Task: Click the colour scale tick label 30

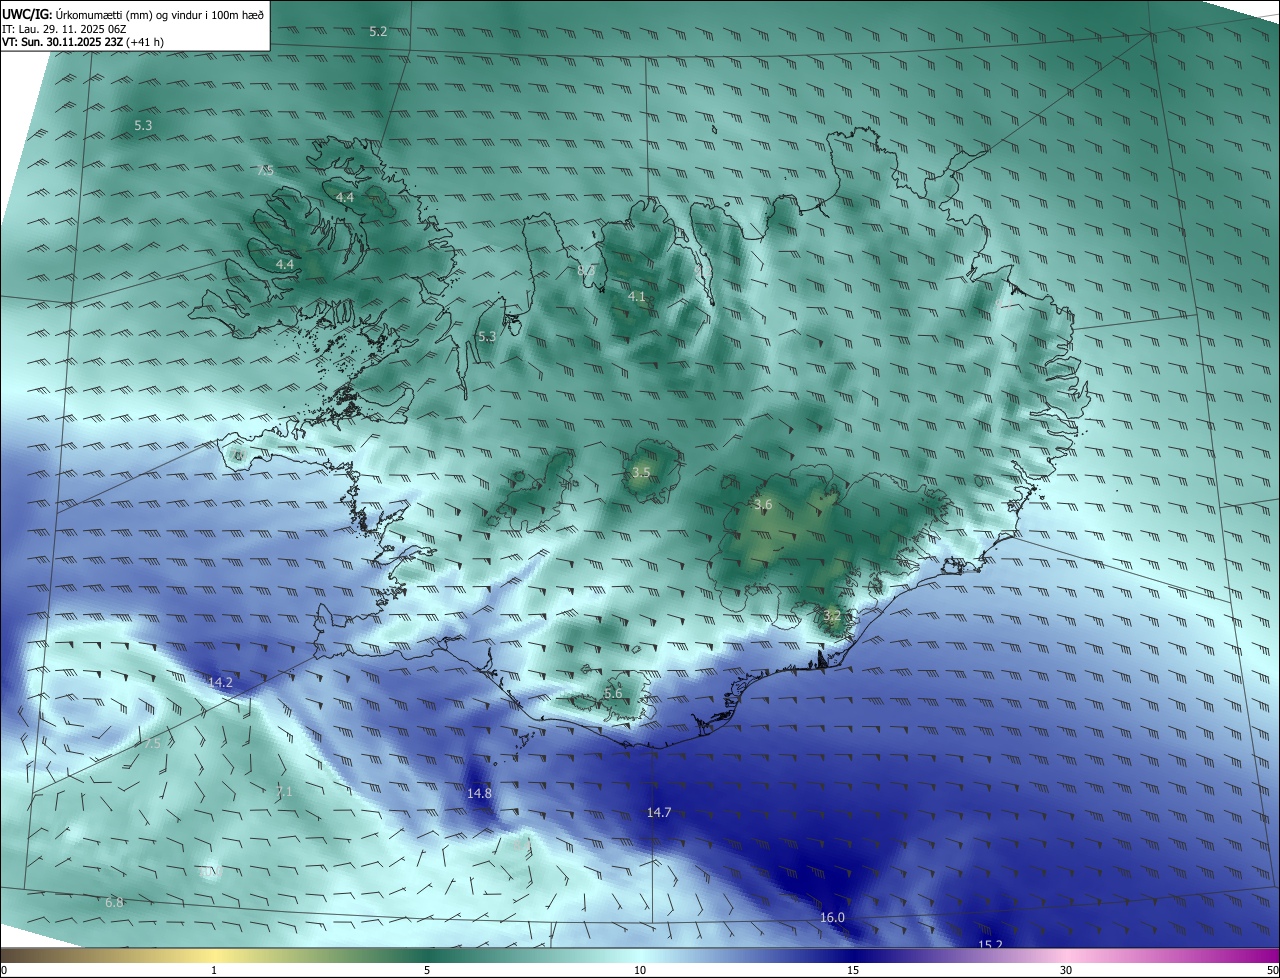Action: coord(1066,970)
